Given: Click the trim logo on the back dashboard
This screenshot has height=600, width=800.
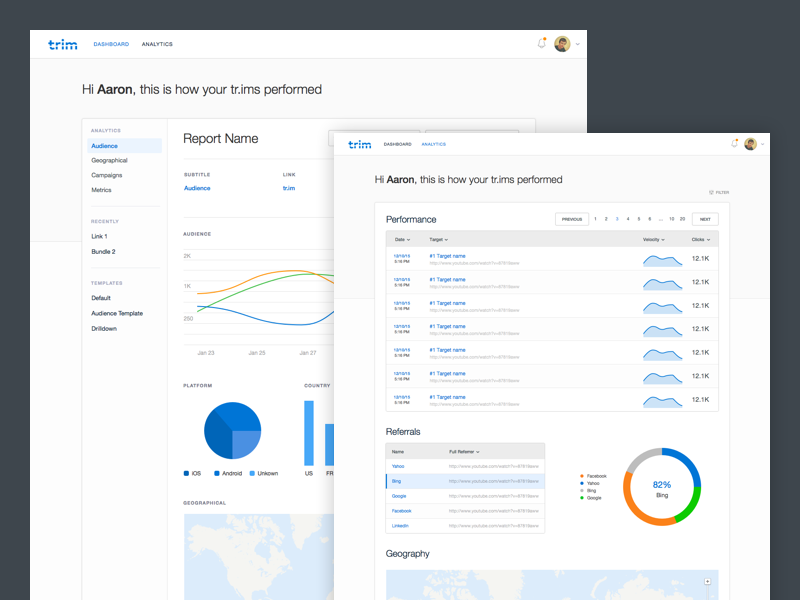Looking at the screenshot, I should coord(62,44).
